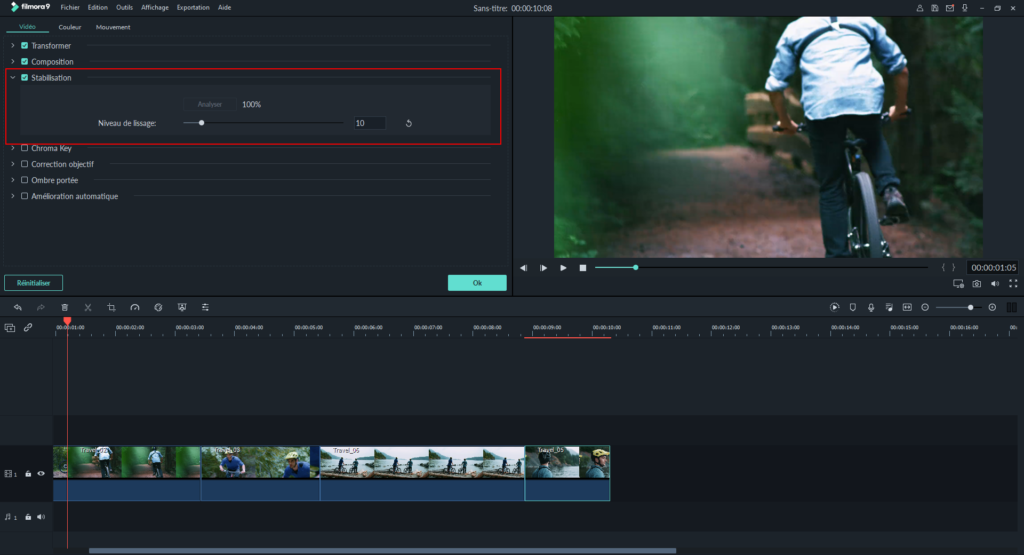Open the Fichier menu
The image size is (1024, 555).
pyautogui.click(x=70, y=8)
